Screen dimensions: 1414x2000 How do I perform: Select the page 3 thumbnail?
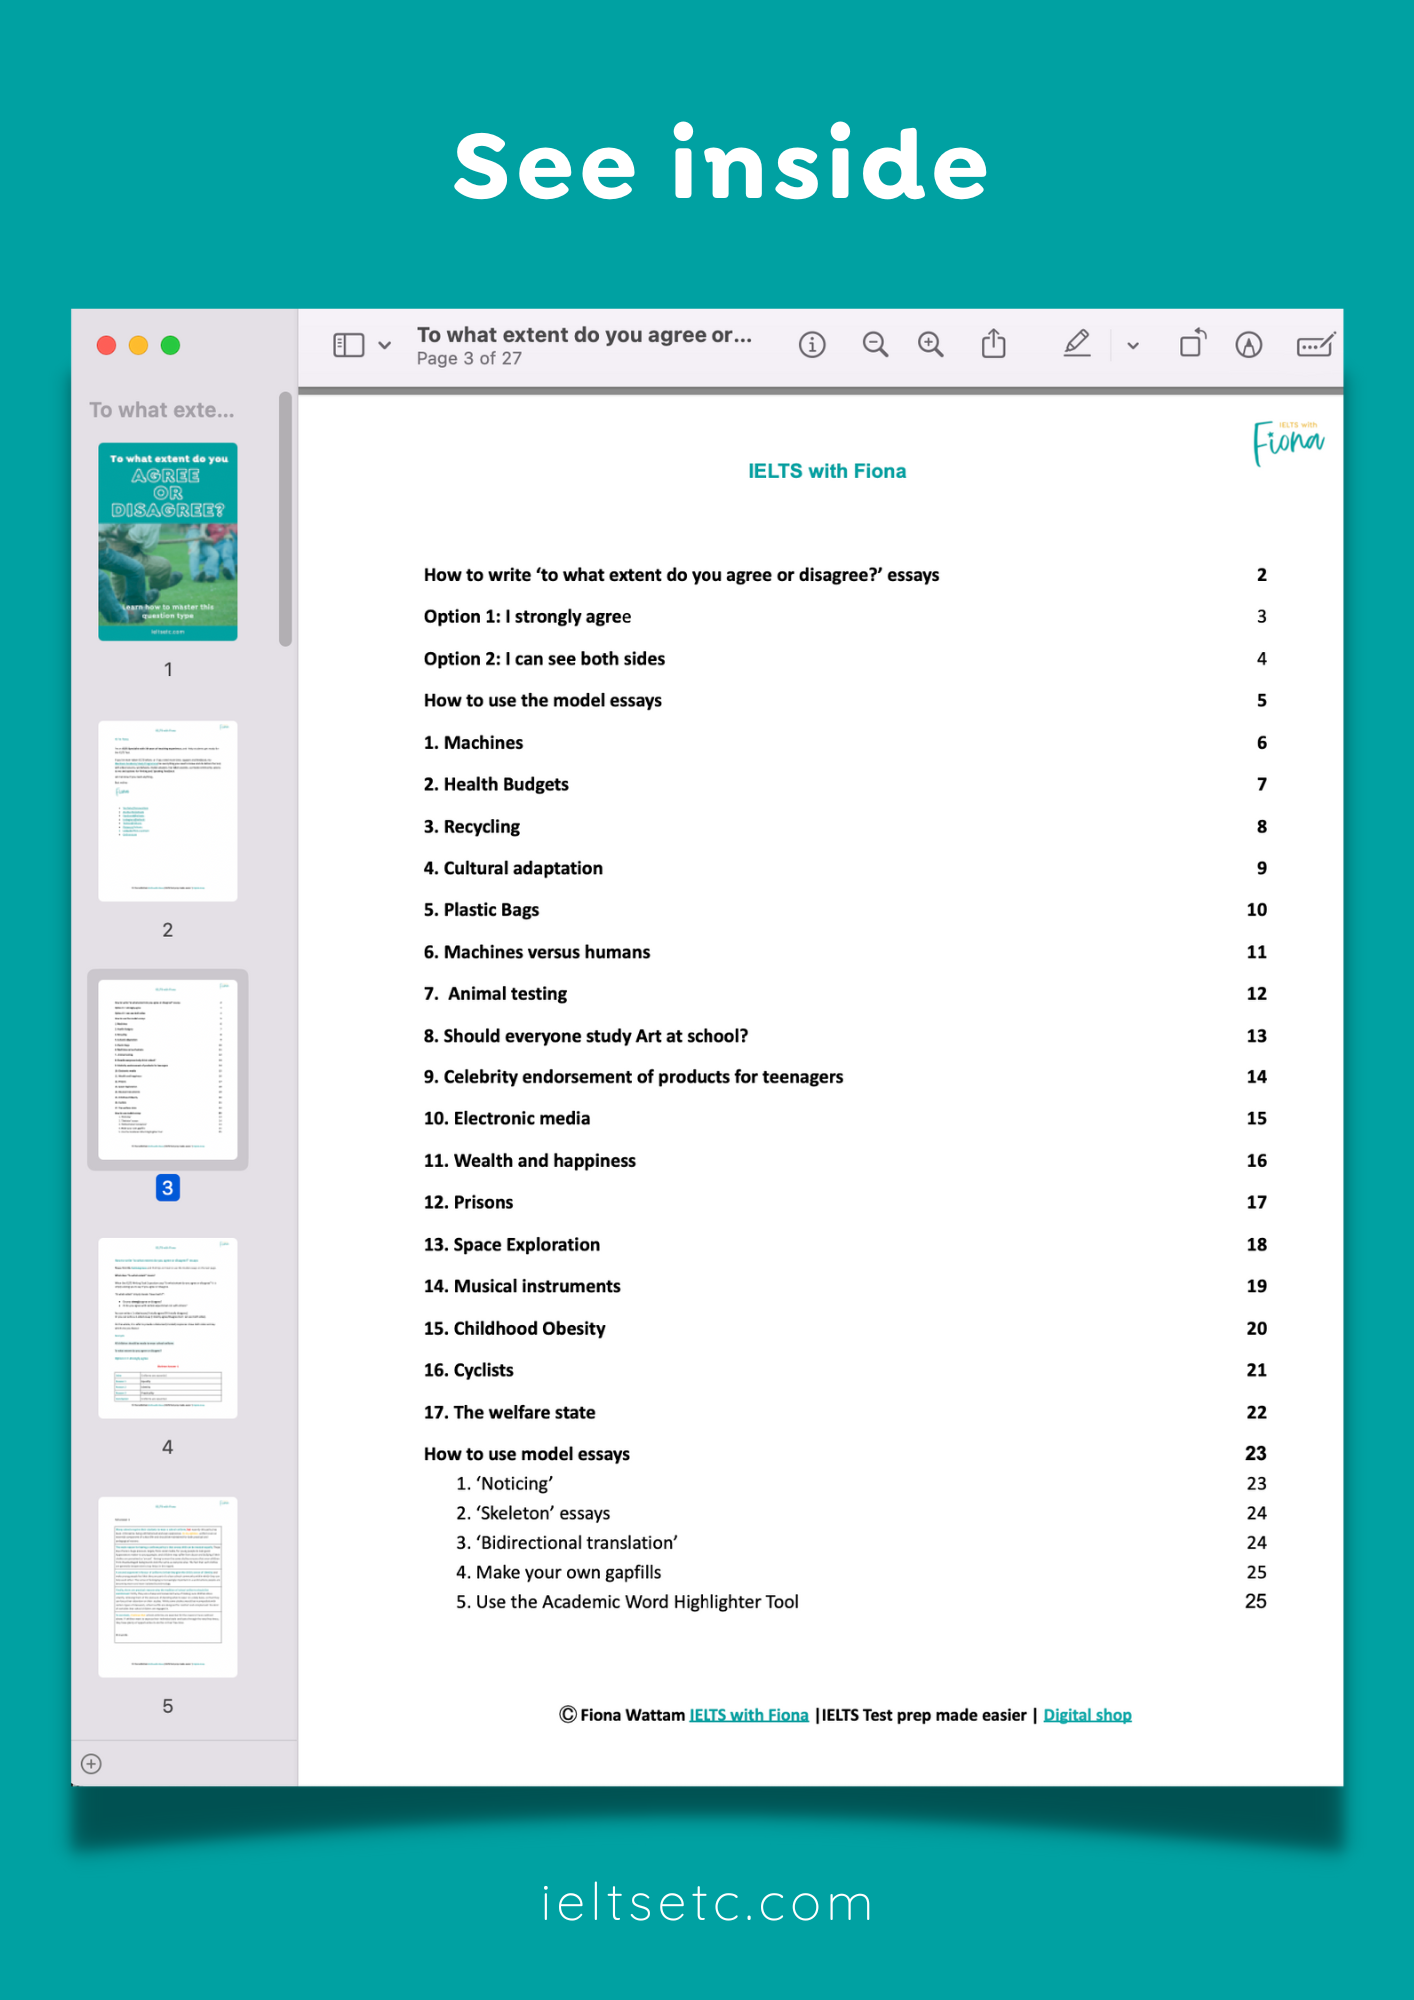pos(168,1069)
